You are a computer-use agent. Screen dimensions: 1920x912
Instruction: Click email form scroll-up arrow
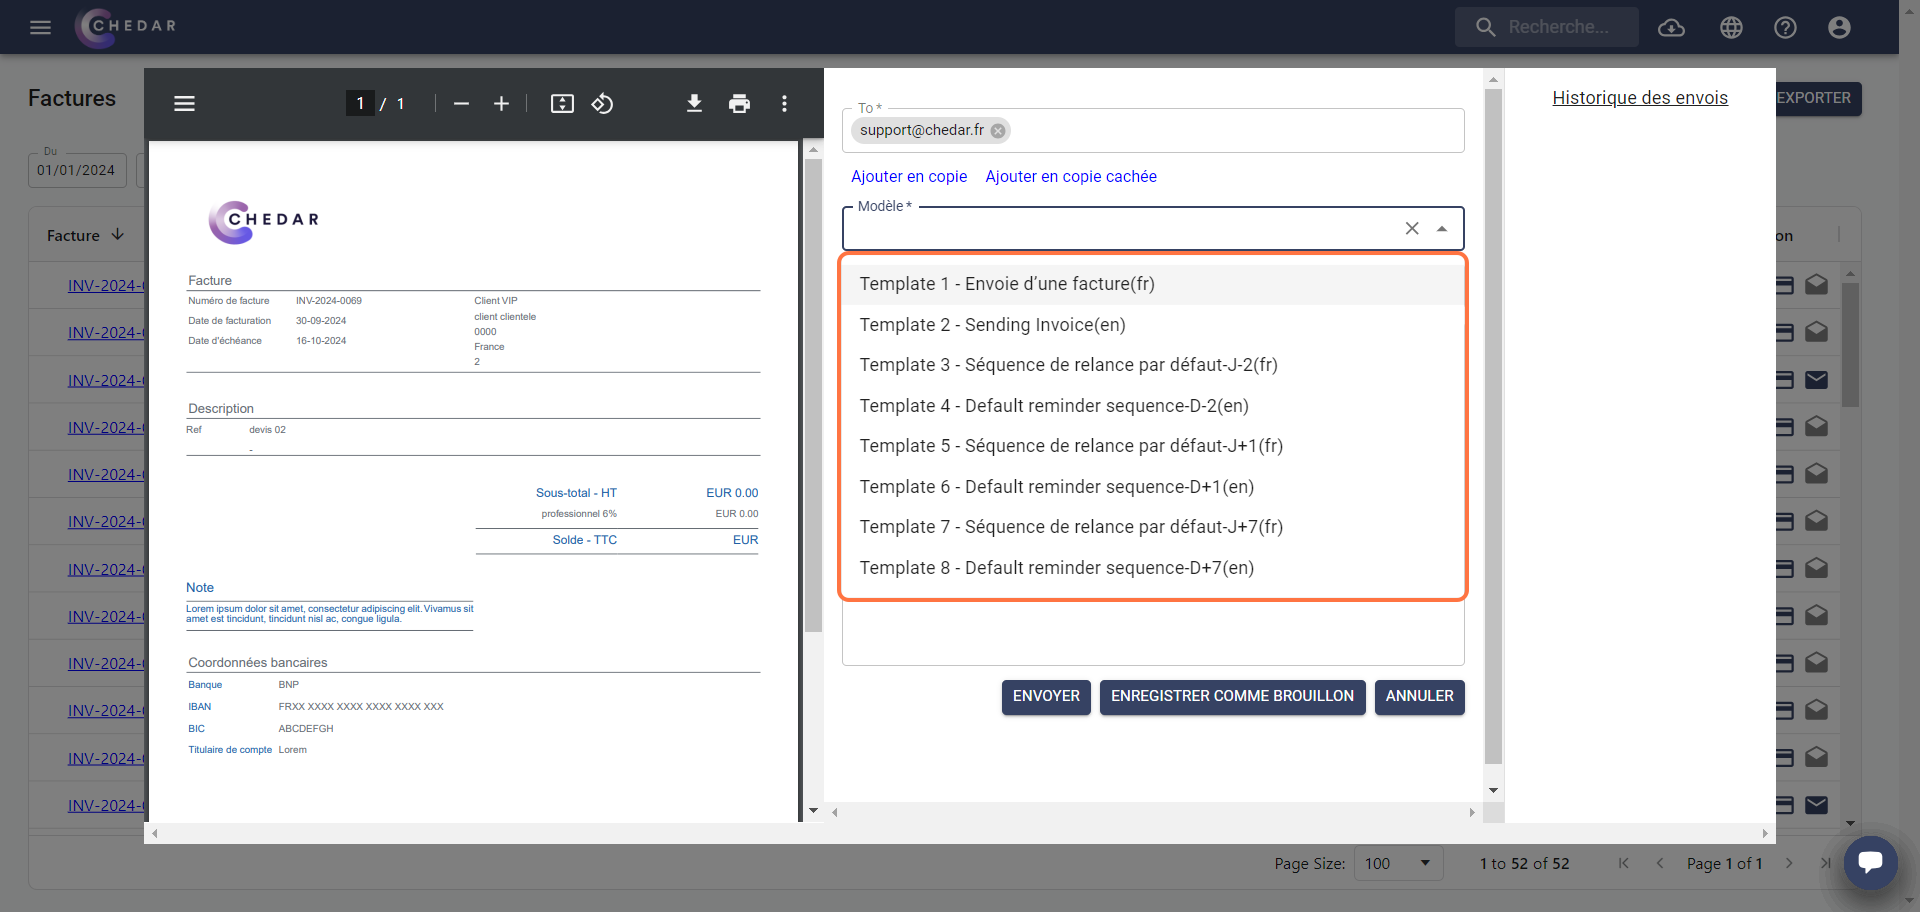click(1494, 79)
